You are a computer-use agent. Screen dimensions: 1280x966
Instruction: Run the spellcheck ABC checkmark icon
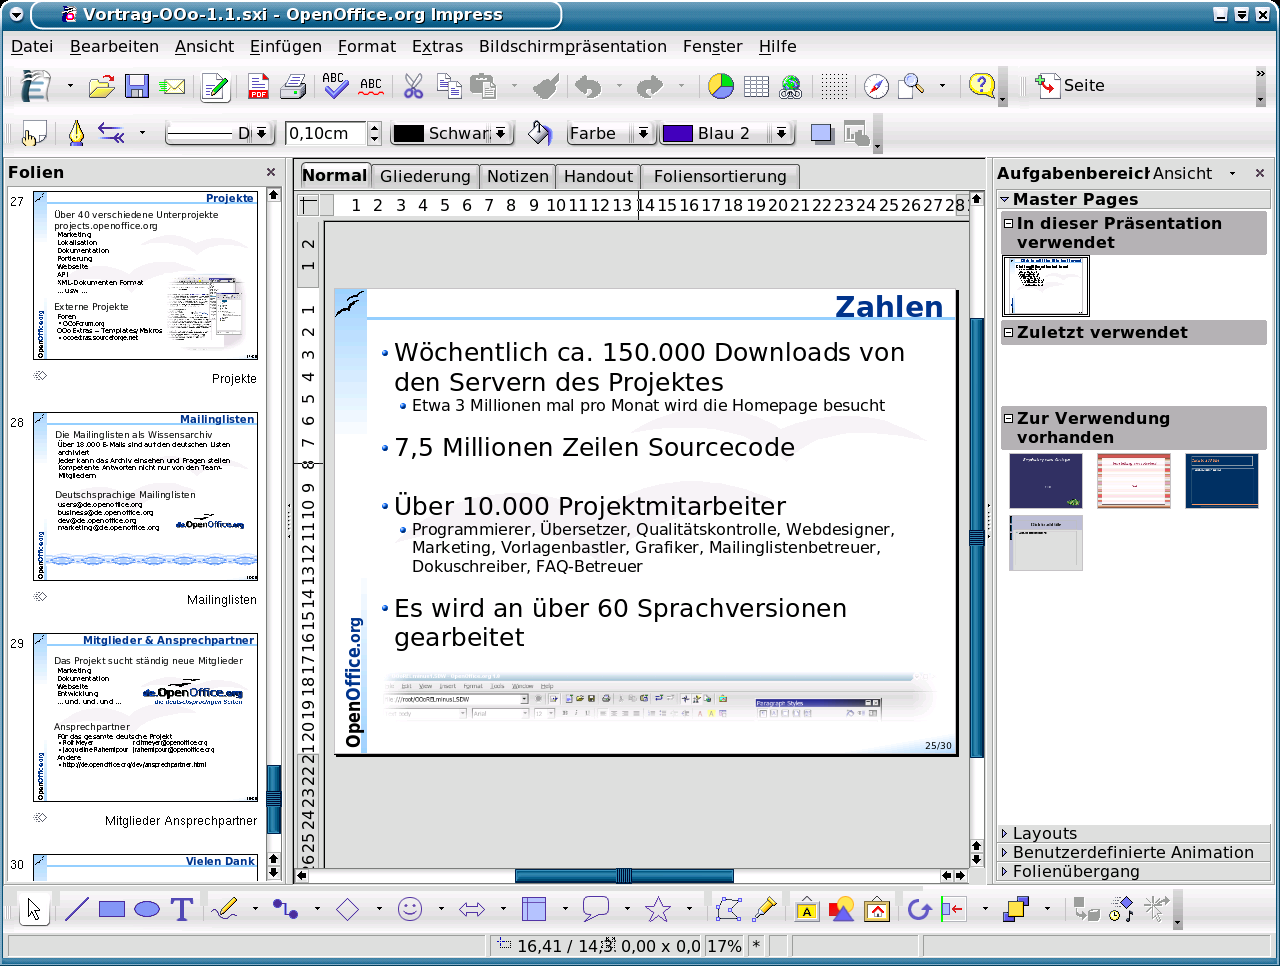coord(335,86)
